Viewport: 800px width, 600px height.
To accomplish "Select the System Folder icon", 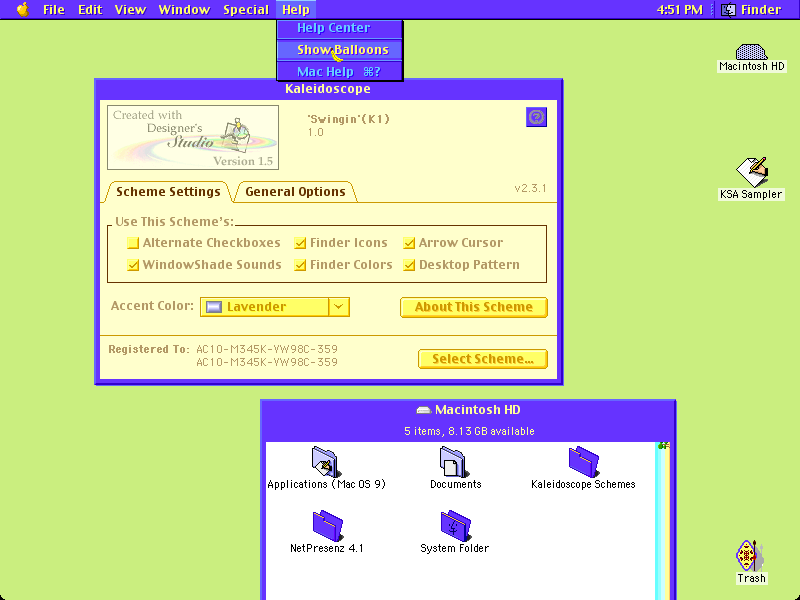I will tap(455, 526).
